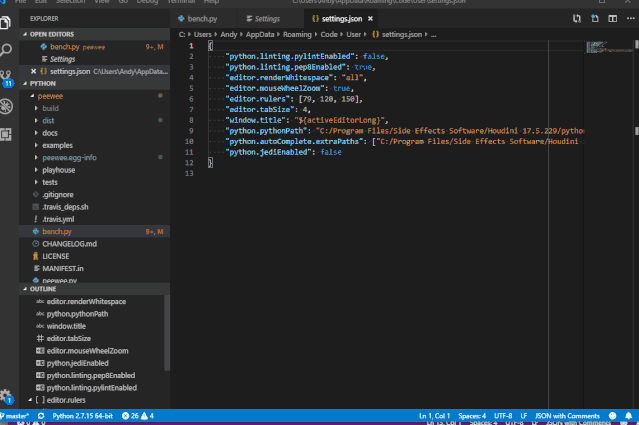
Task: Change end of line sequence LF
Action: pos(524,416)
